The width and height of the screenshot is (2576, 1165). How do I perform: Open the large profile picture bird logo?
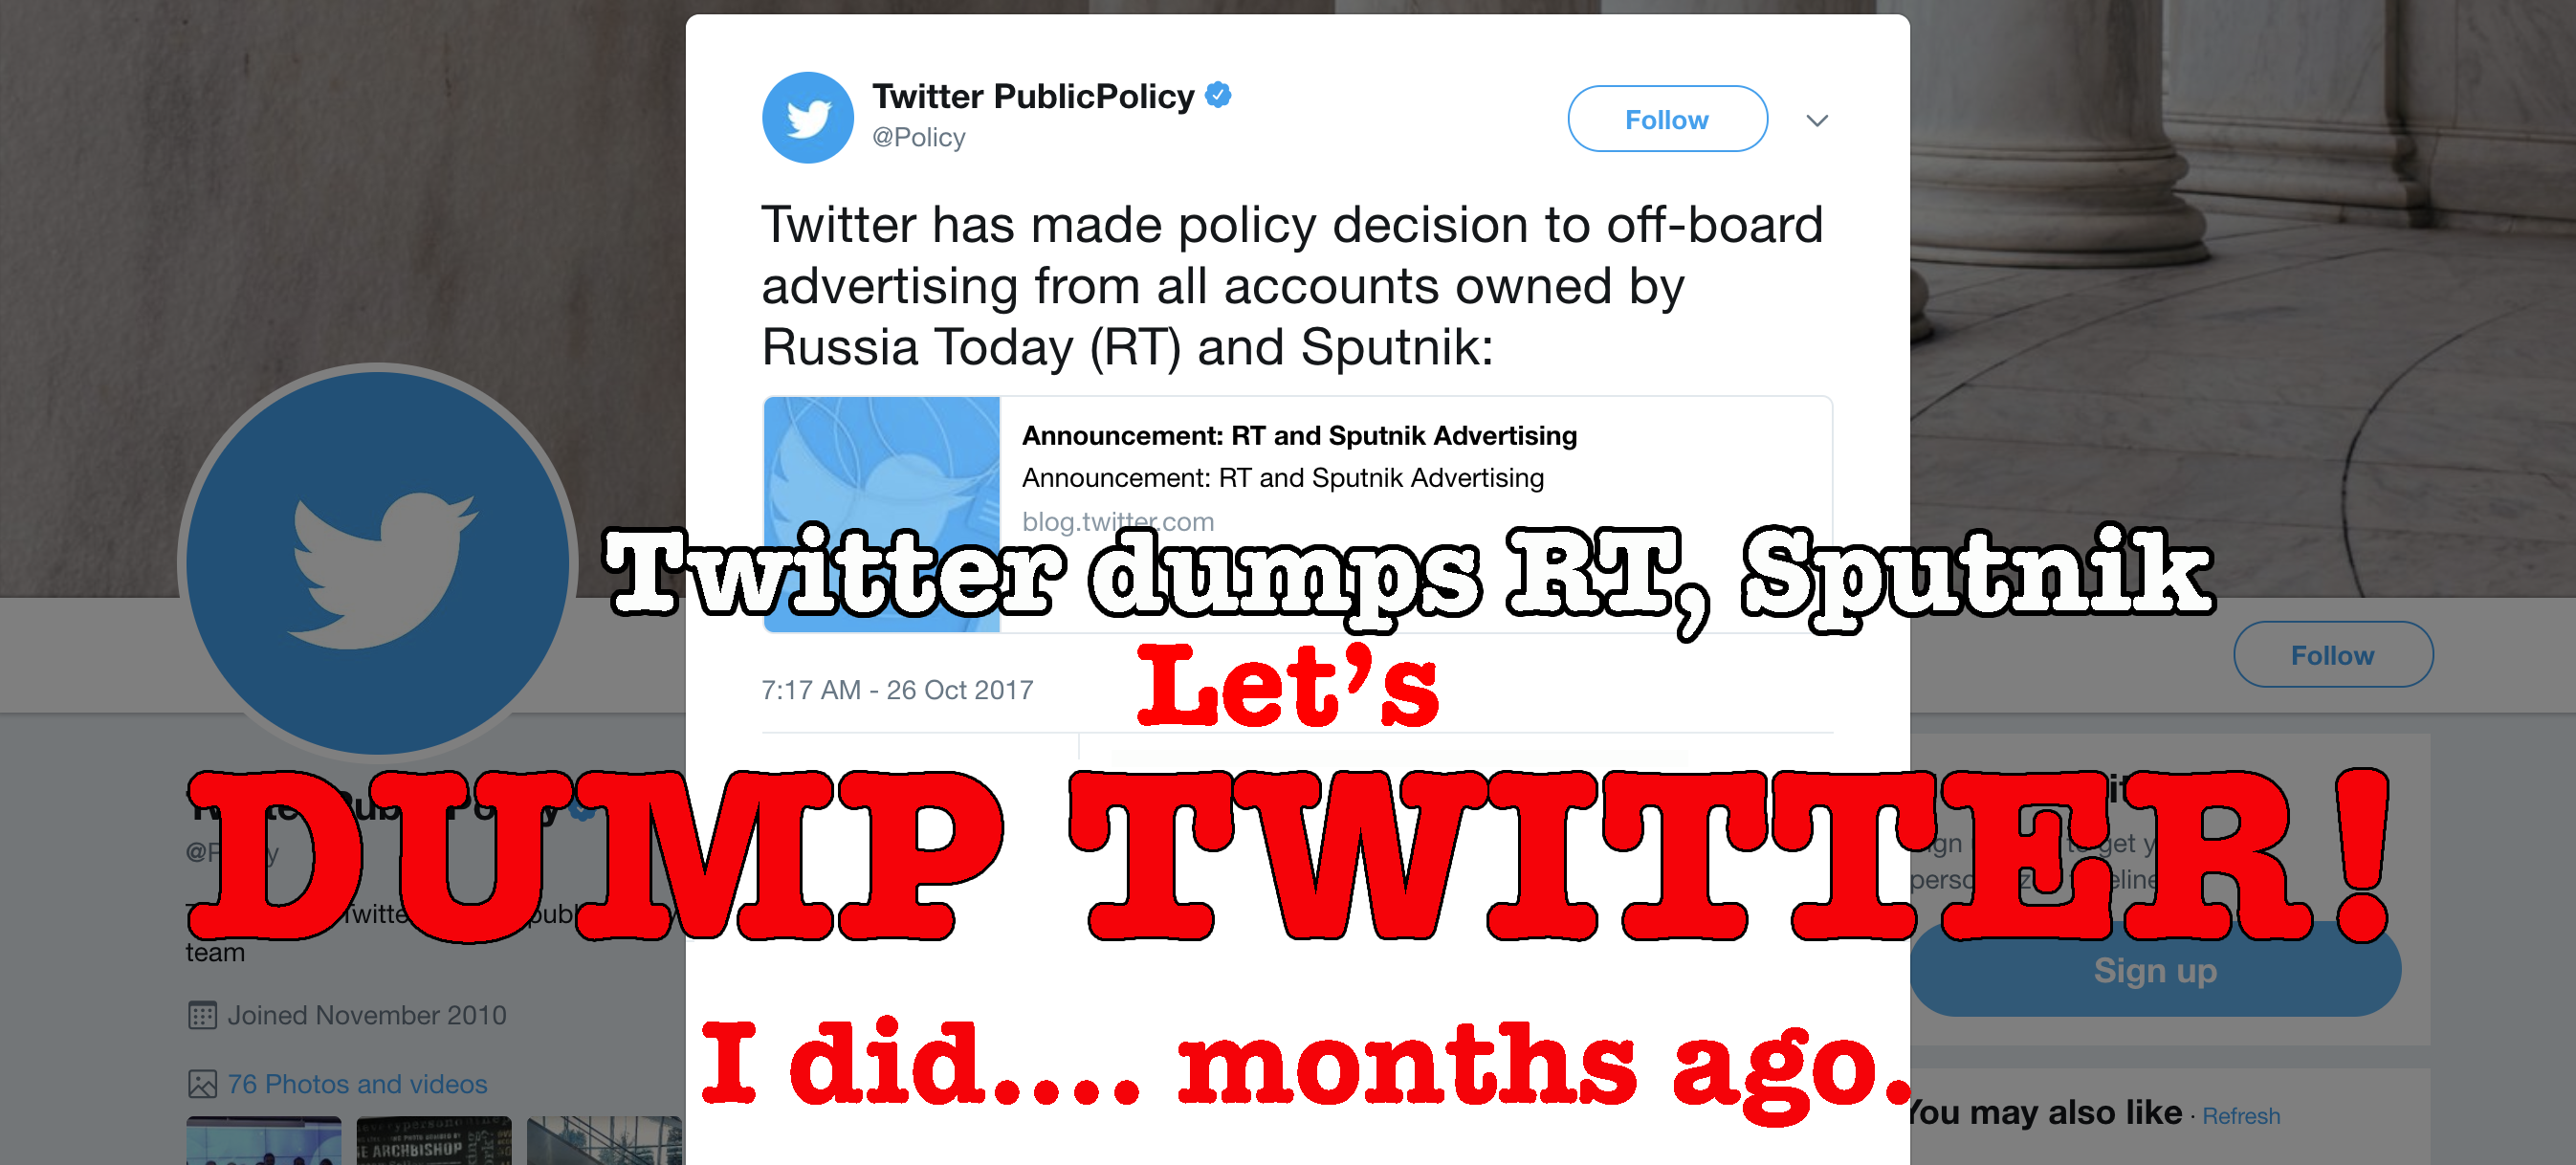378,563
